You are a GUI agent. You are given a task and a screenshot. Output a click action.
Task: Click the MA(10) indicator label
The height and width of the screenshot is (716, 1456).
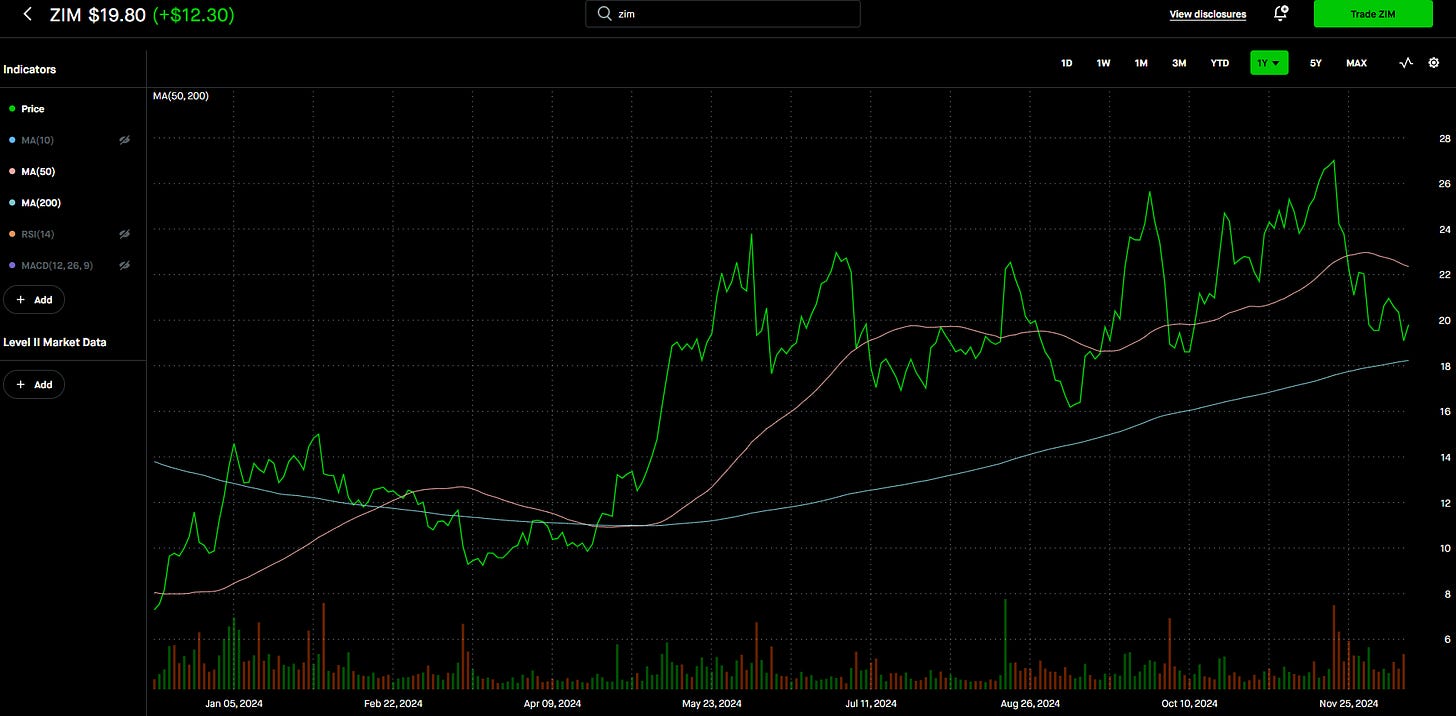click(x=35, y=140)
